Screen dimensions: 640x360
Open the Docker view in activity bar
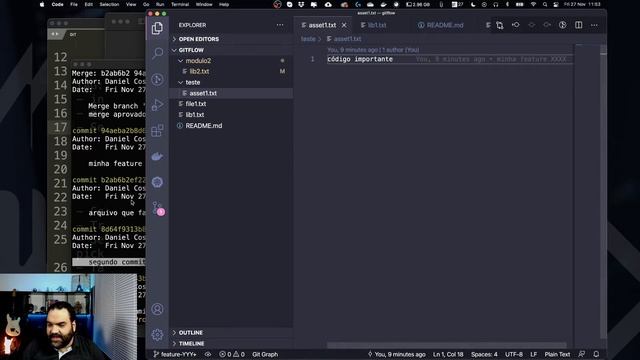(x=157, y=156)
